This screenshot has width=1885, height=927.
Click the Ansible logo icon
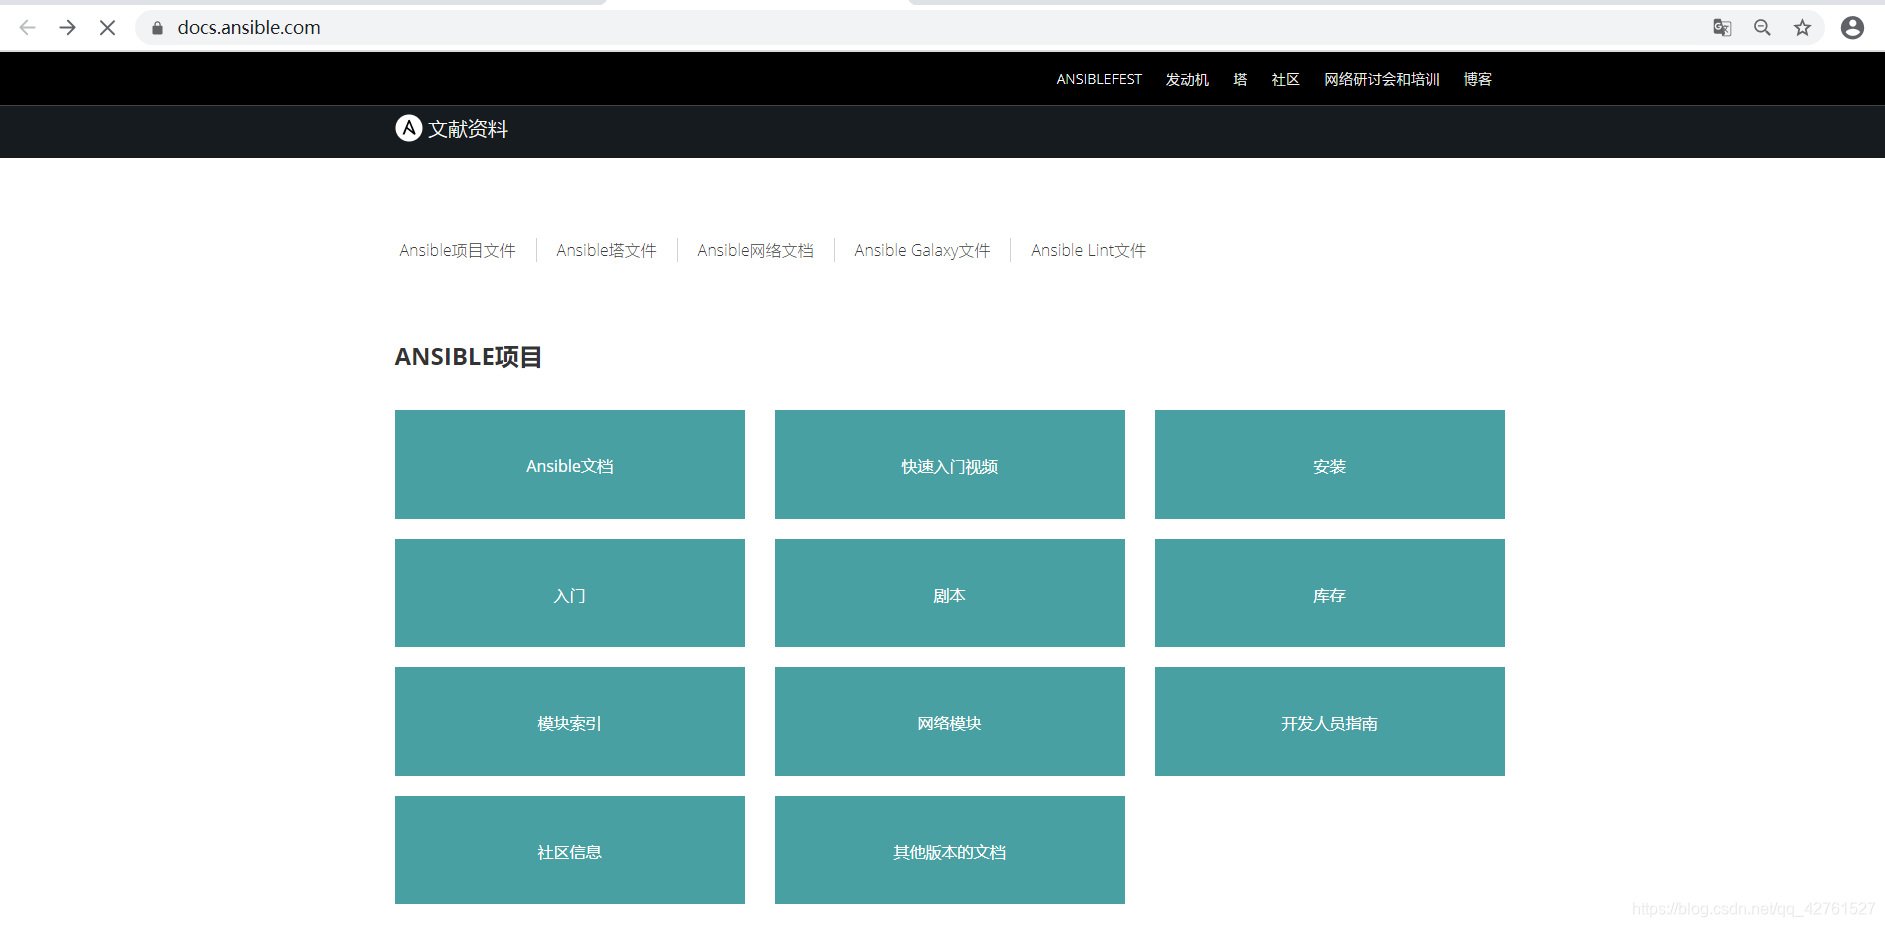point(408,128)
